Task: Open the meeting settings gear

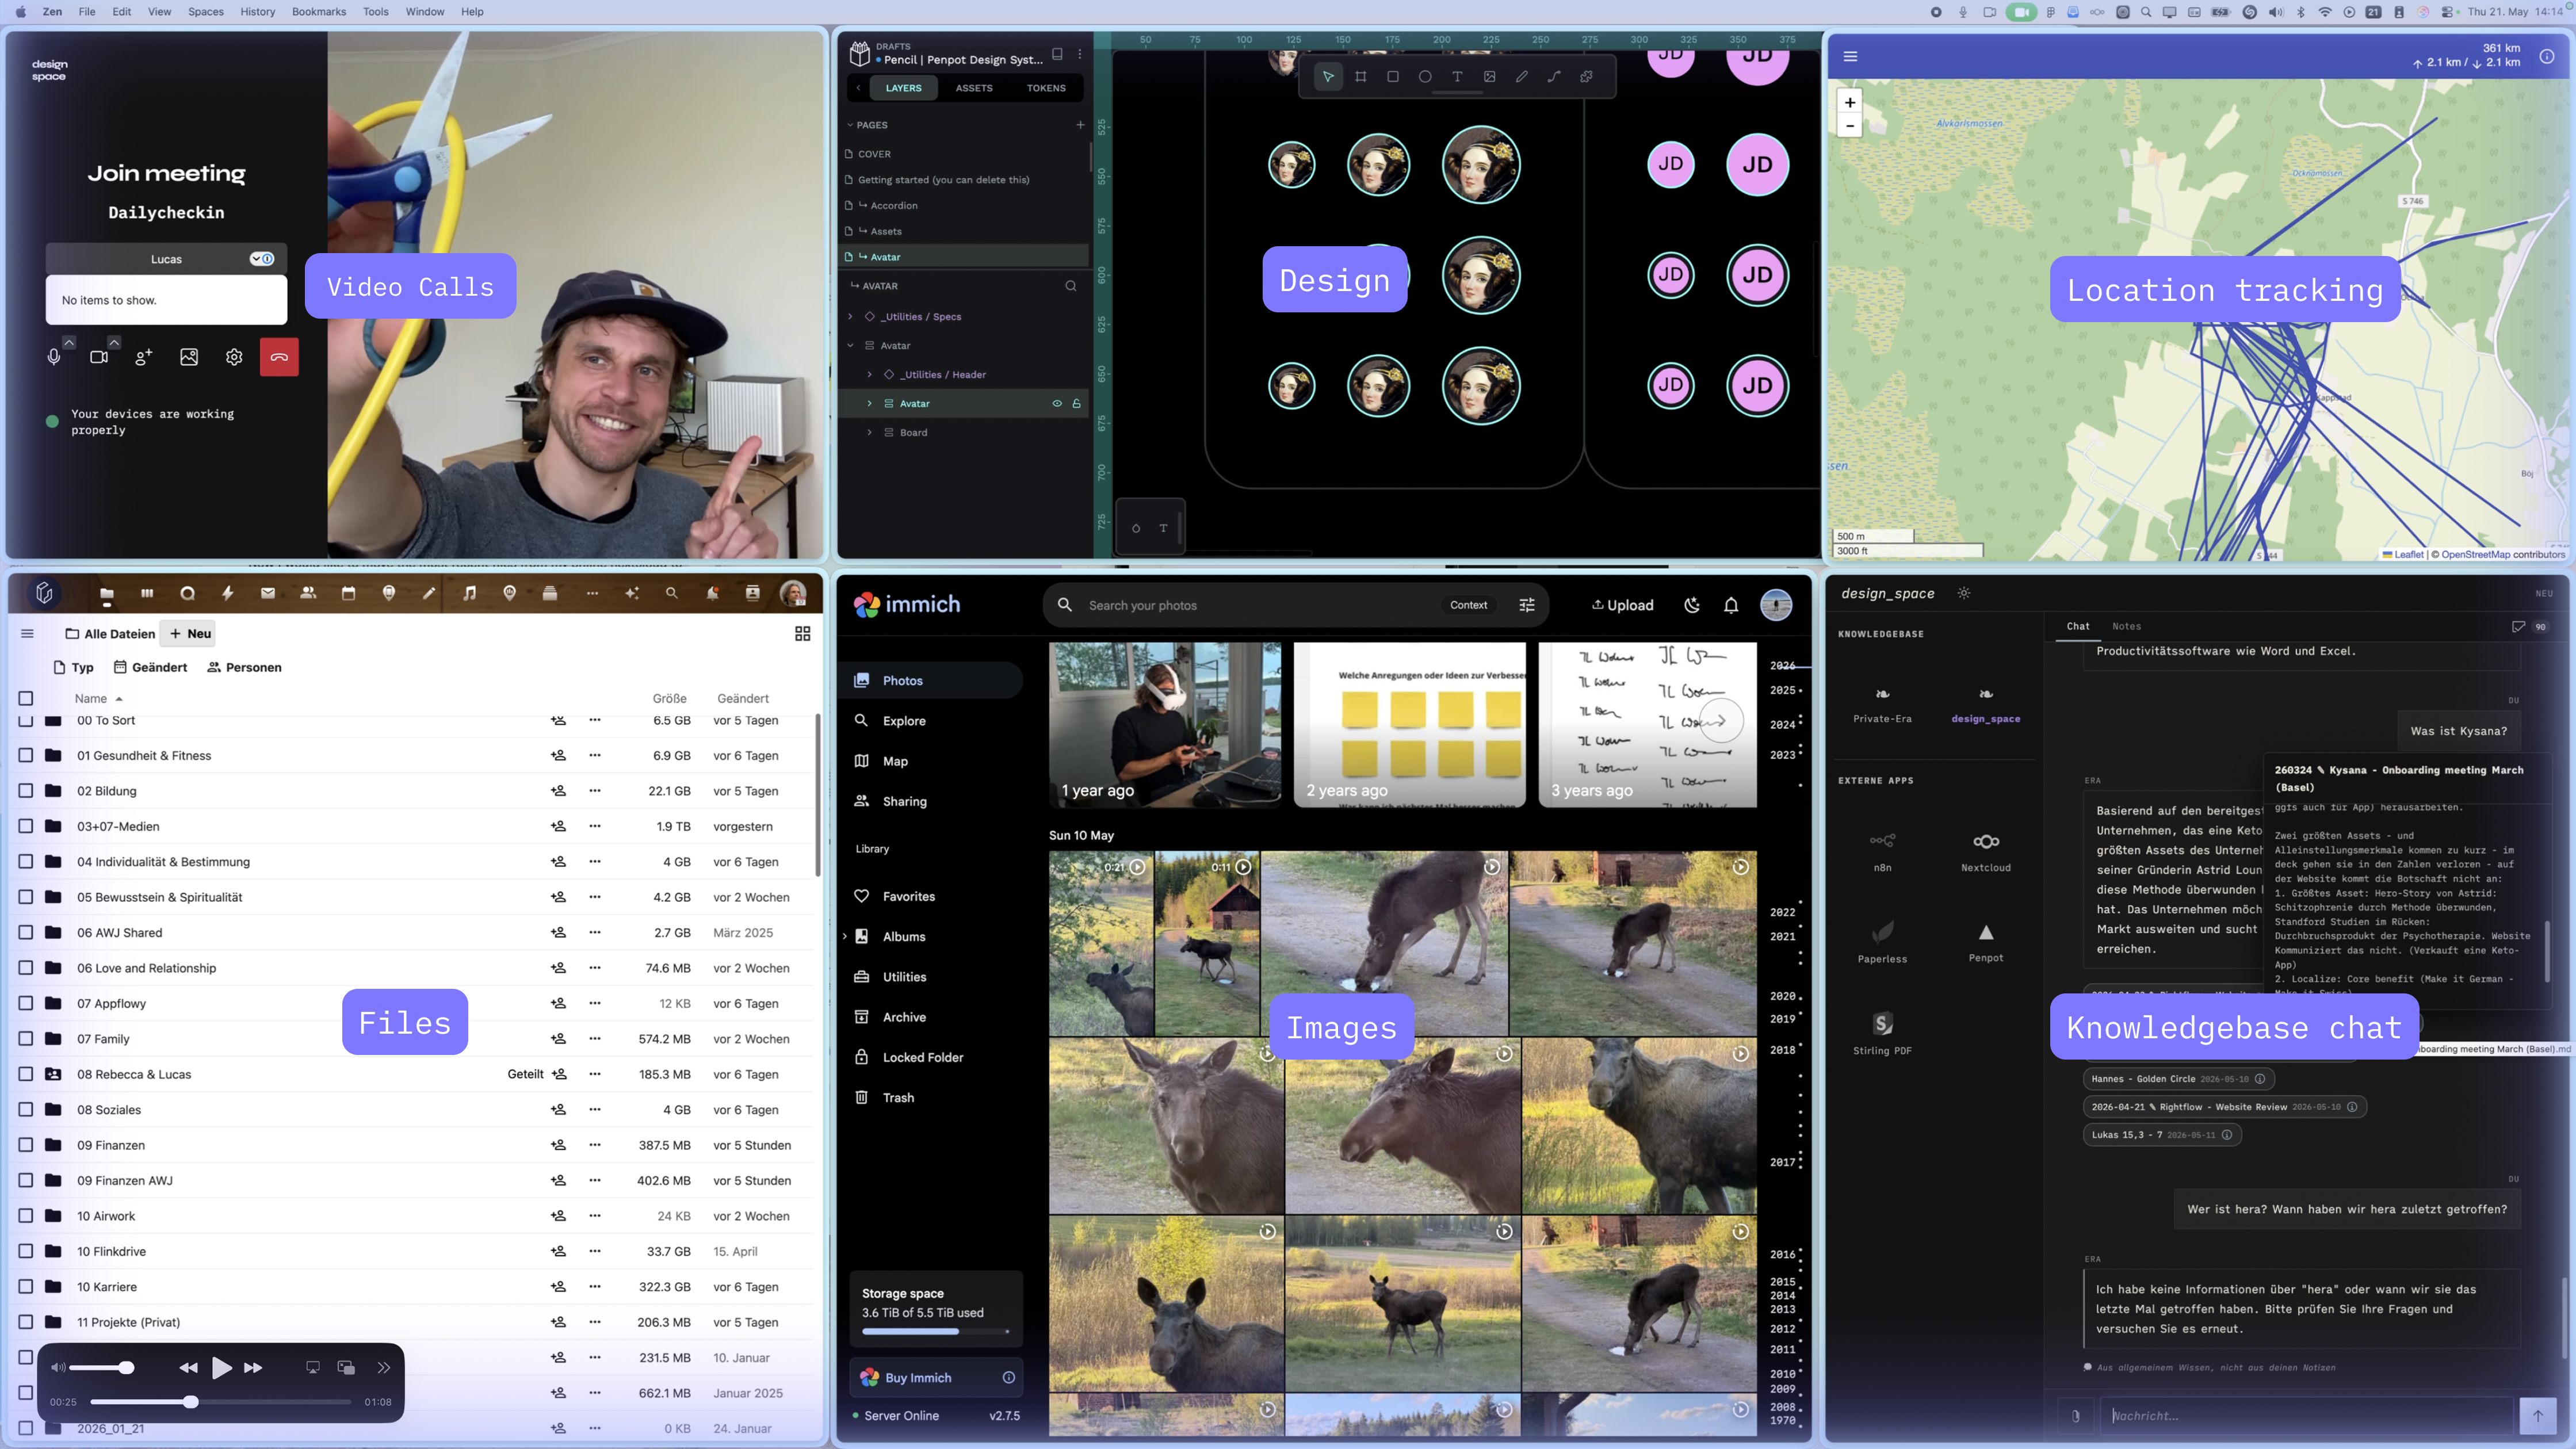Action: click(x=234, y=357)
